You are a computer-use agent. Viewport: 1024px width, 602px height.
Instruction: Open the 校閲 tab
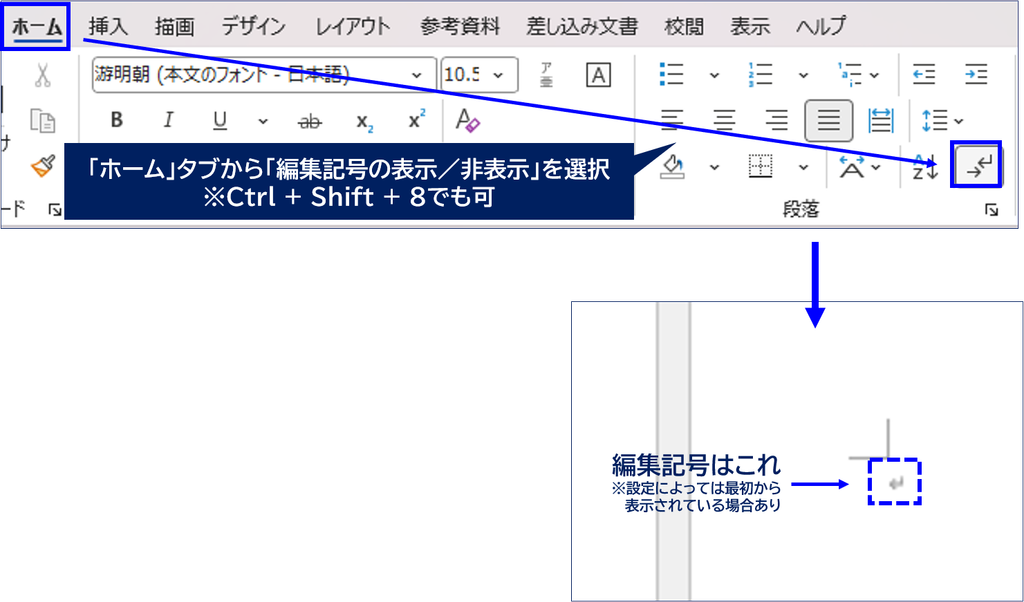(x=684, y=27)
